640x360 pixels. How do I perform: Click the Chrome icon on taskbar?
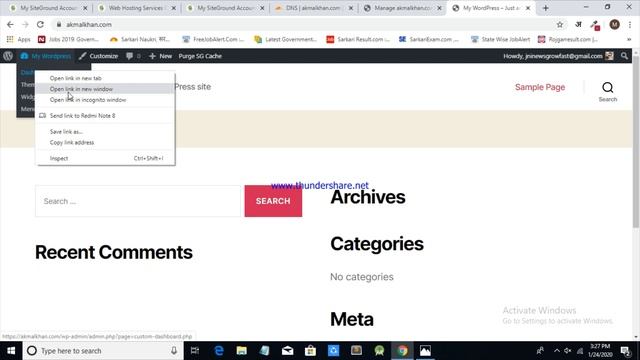click(402, 351)
